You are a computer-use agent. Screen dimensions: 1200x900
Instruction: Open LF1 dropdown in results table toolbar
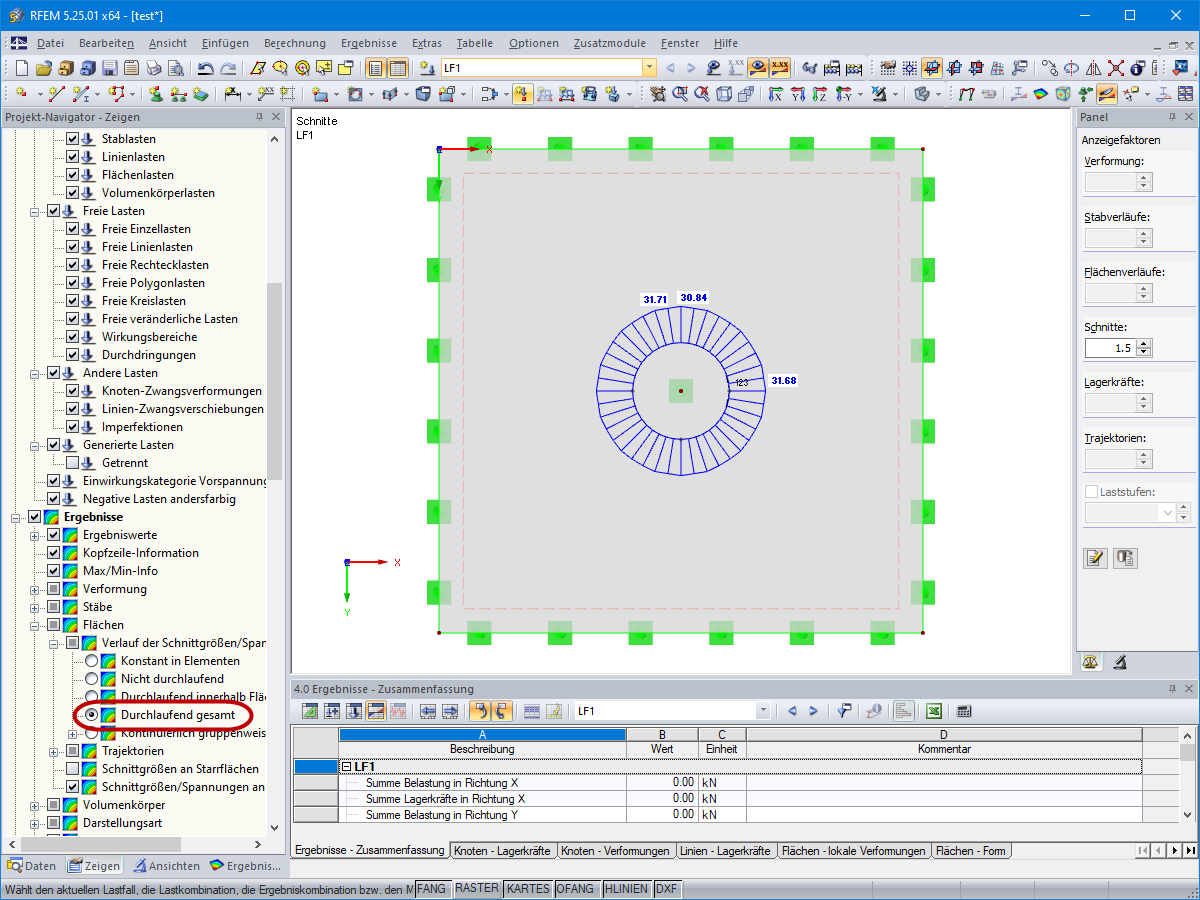pos(764,711)
